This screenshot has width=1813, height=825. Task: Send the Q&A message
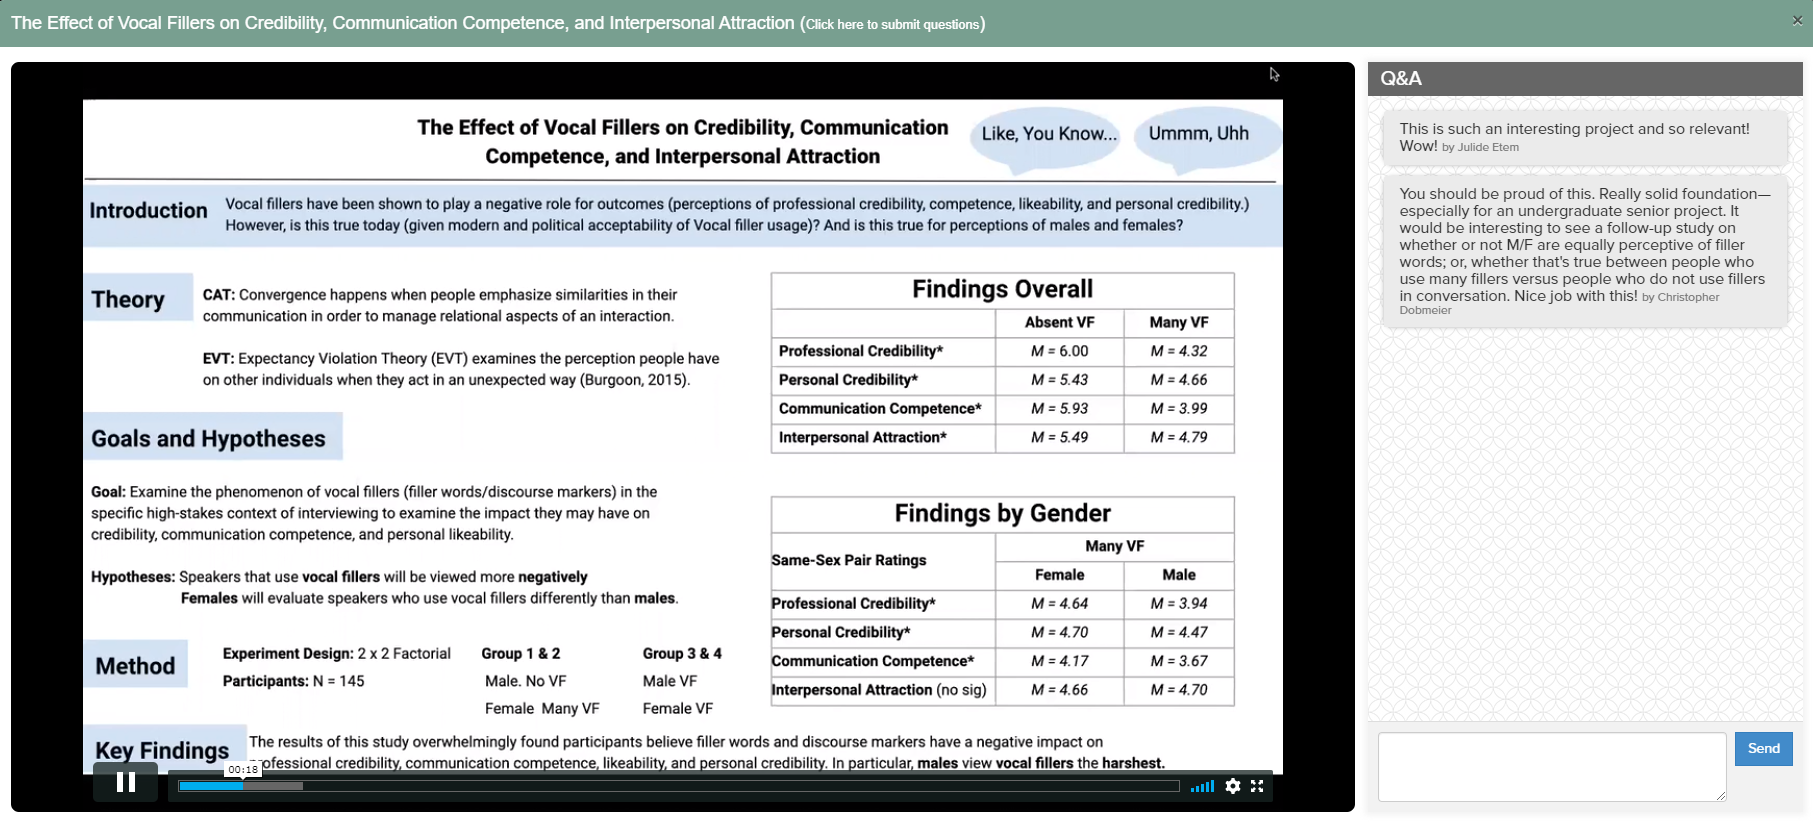coord(1763,749)
